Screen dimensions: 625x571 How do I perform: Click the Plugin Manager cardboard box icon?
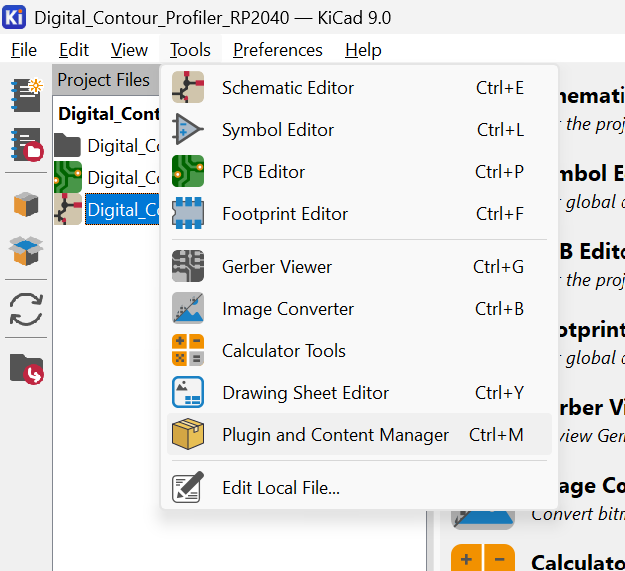tap(188, 434)
